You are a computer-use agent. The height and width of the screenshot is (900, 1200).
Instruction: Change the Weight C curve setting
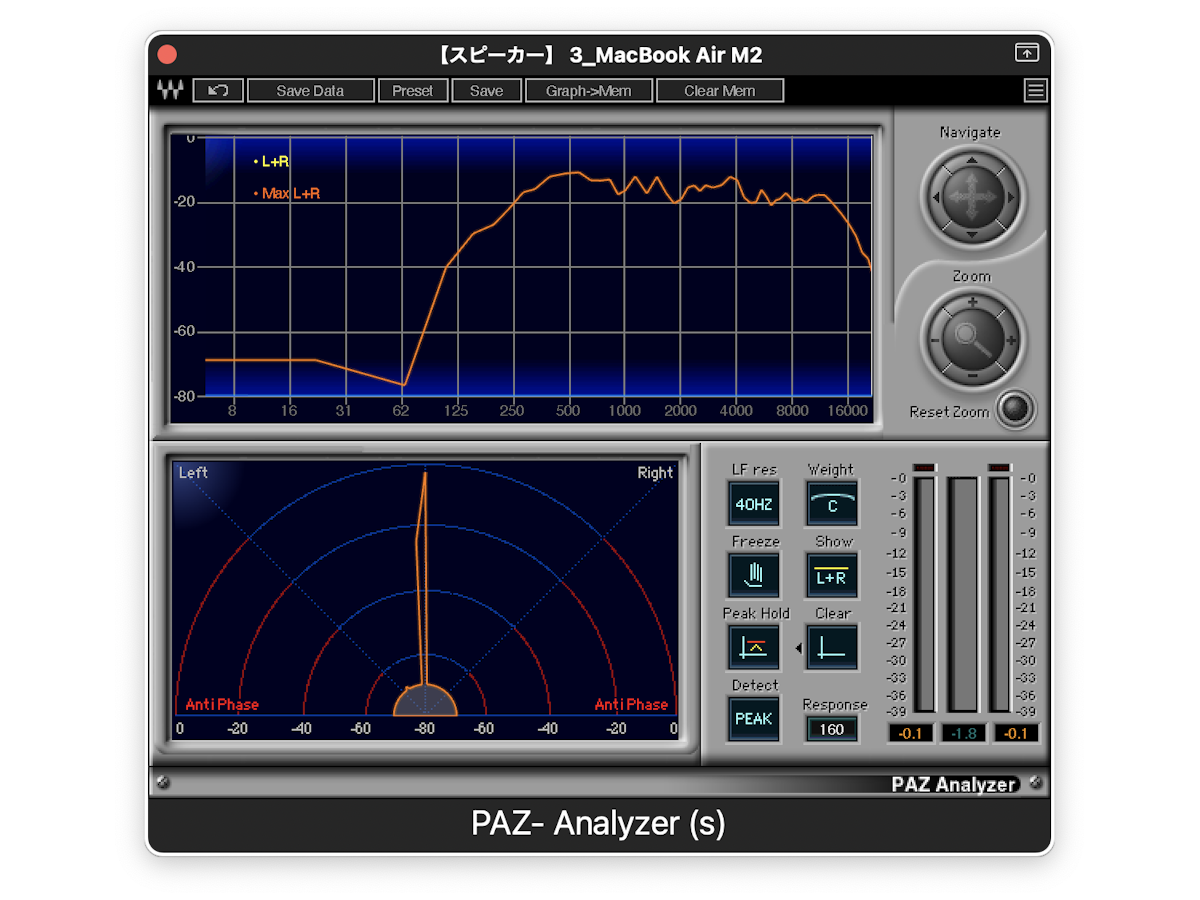(832, 504)
